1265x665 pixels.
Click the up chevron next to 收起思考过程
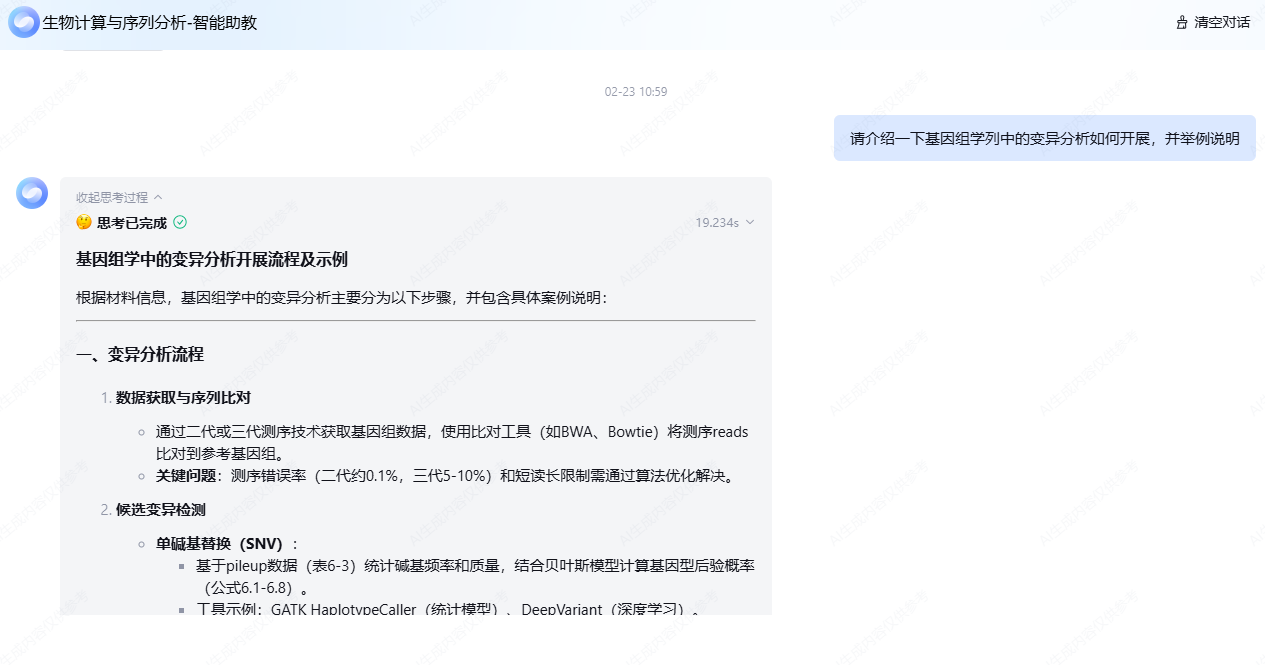click(x=158, y=197)
